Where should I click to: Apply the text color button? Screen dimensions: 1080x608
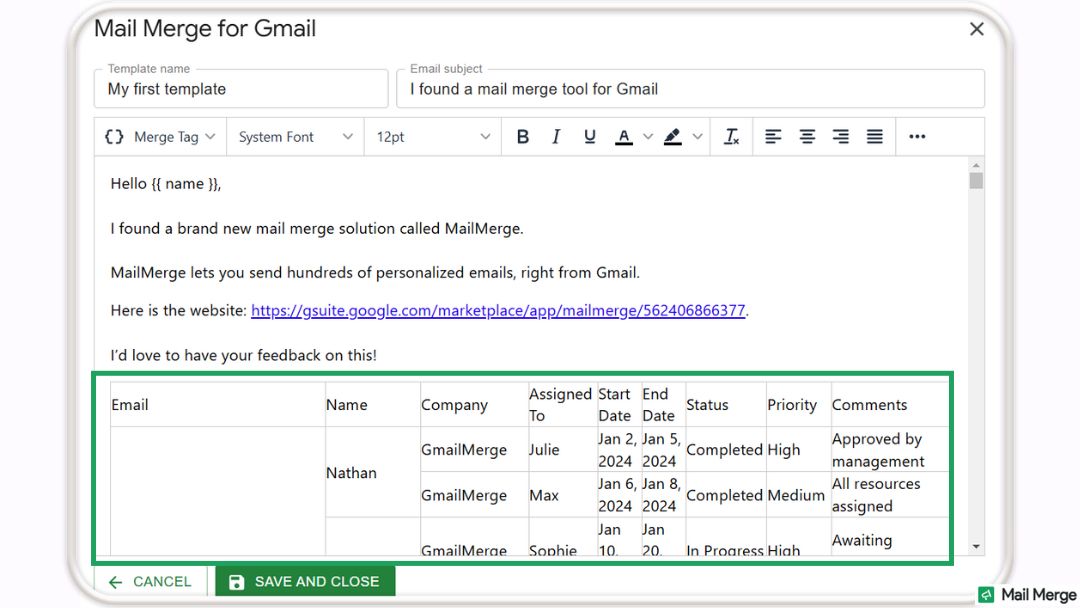(x=624, y=136)
